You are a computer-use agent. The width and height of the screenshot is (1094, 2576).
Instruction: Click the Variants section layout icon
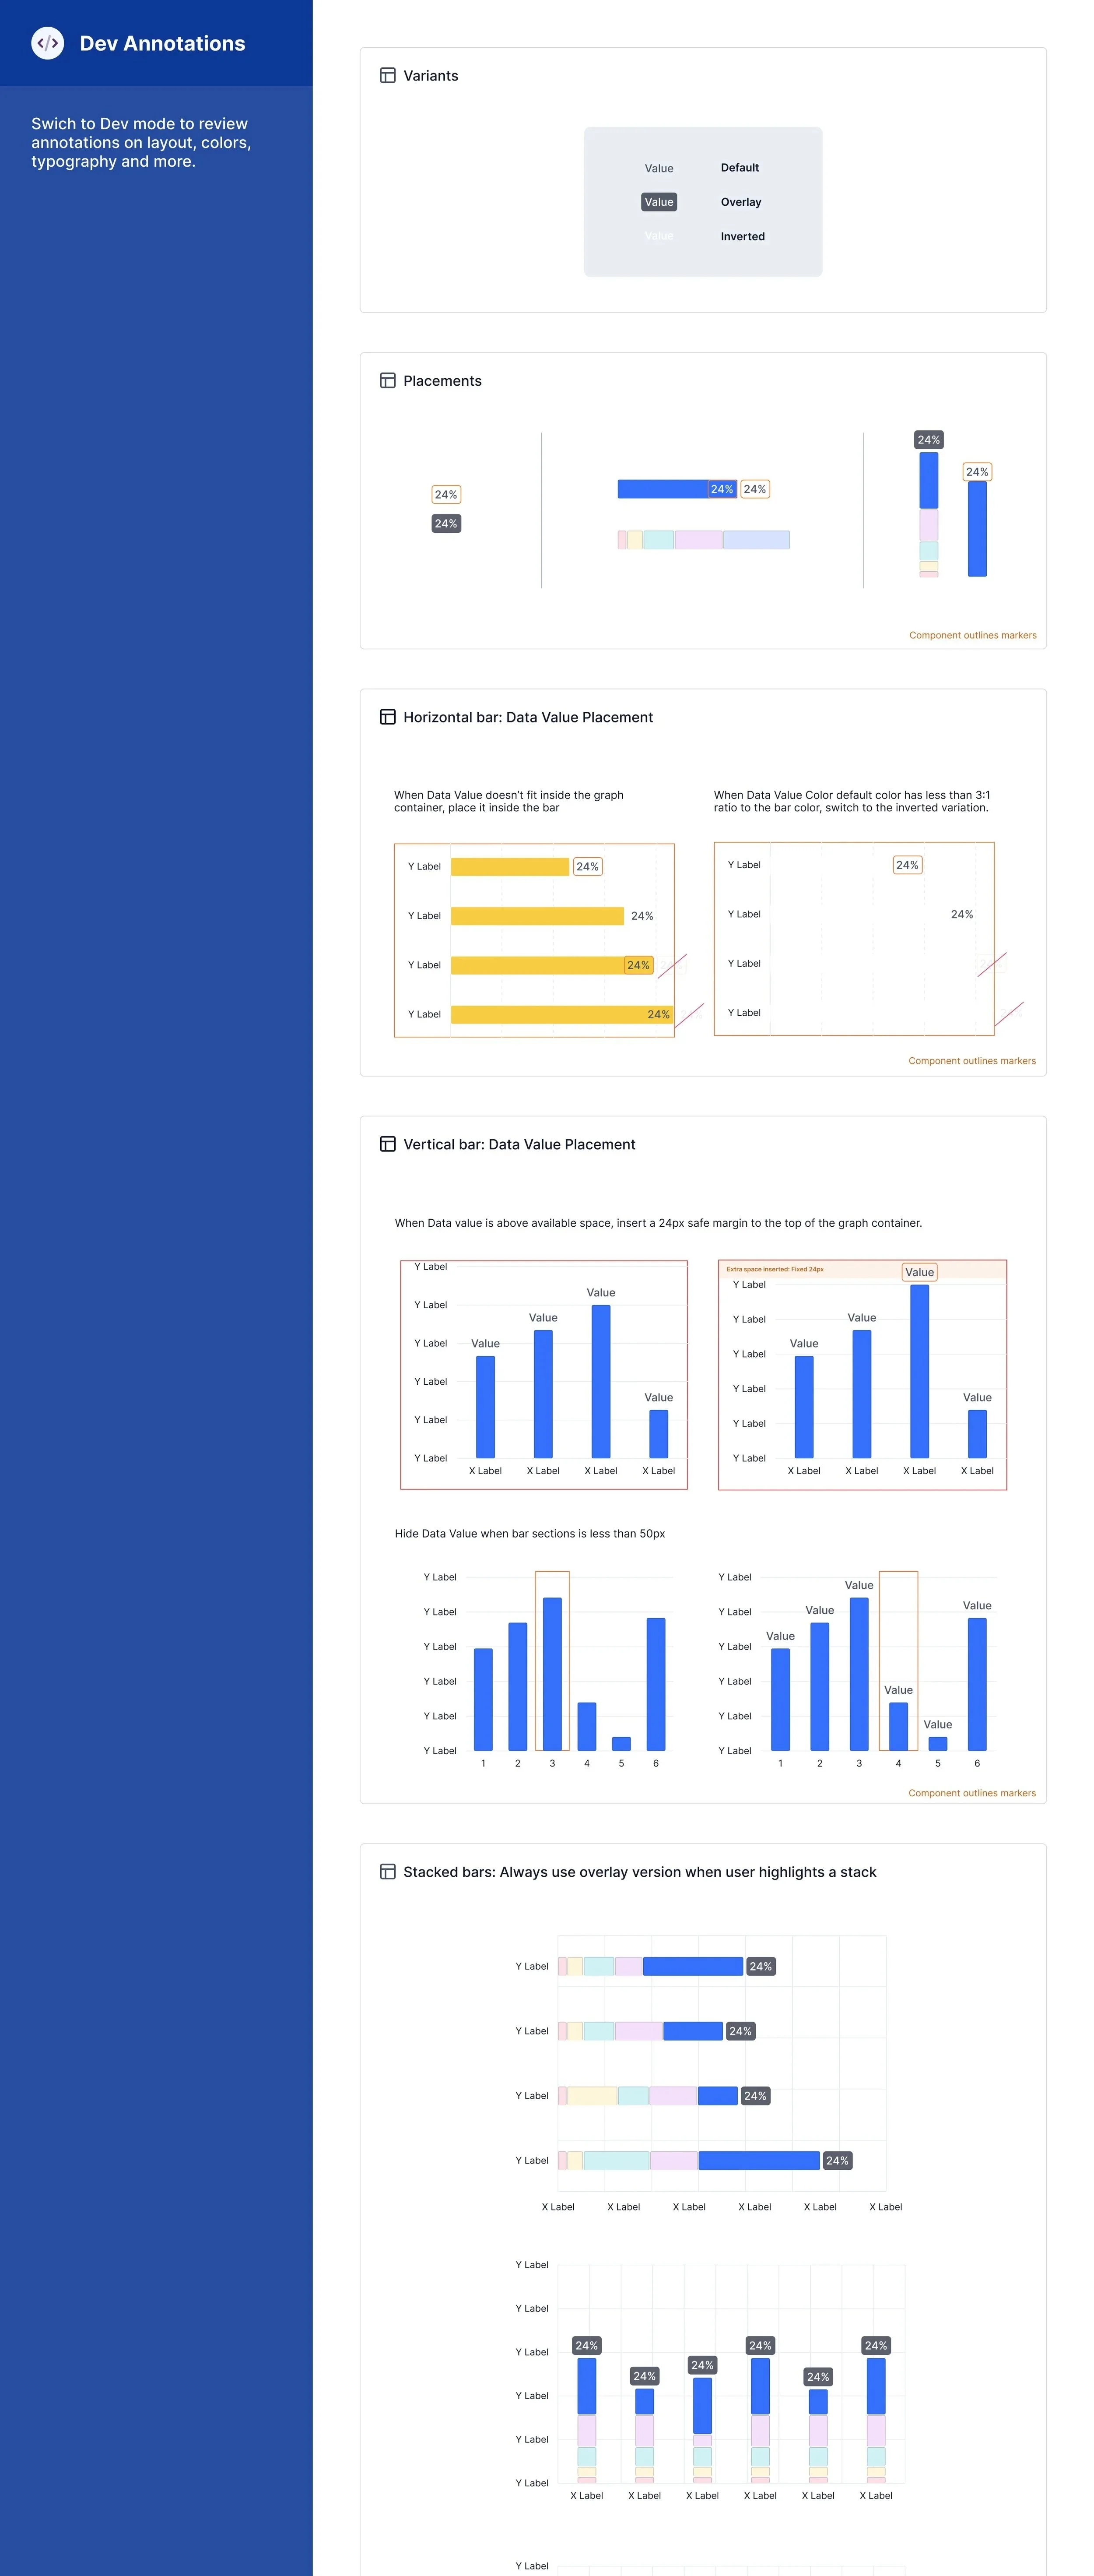click(388, 75)
